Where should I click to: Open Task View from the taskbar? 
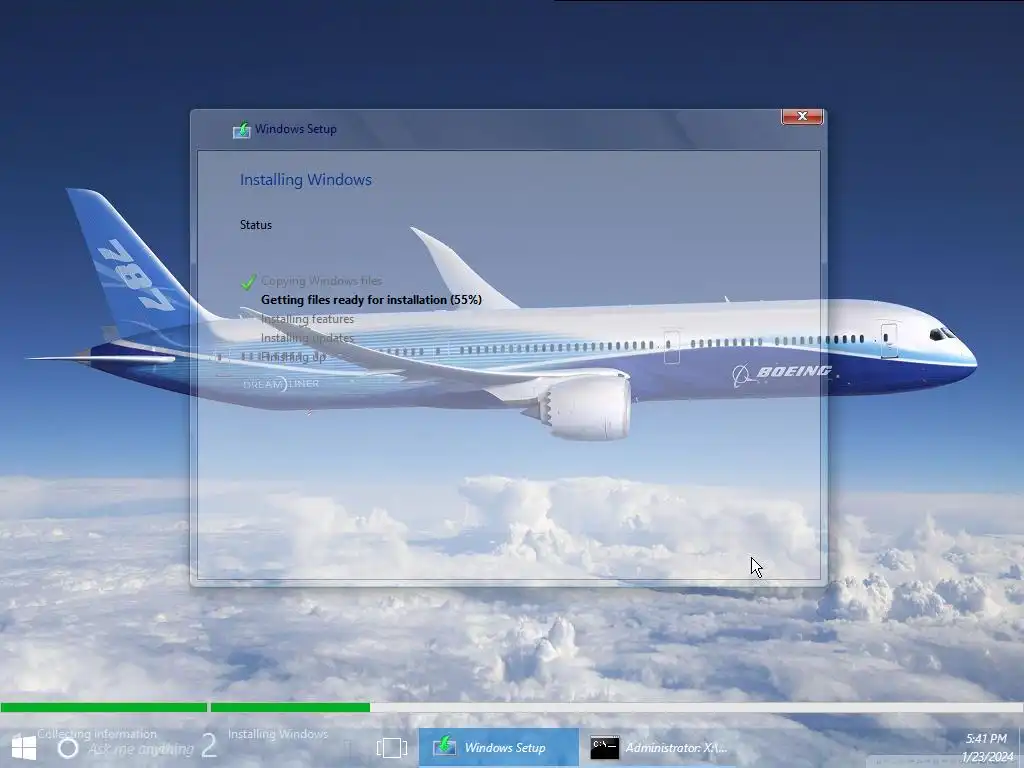[392, 748]
